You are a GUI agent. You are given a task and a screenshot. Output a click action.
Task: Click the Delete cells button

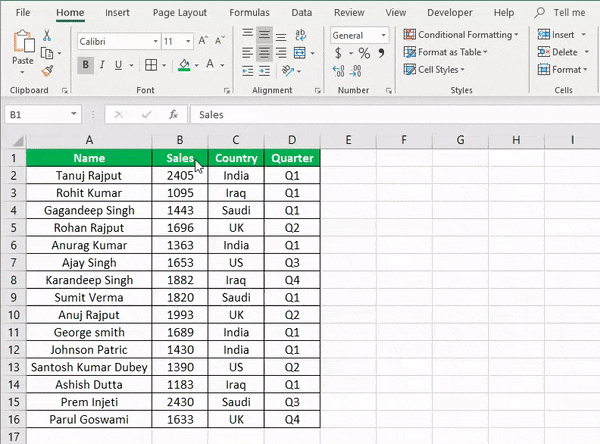(x=558, y=52)
